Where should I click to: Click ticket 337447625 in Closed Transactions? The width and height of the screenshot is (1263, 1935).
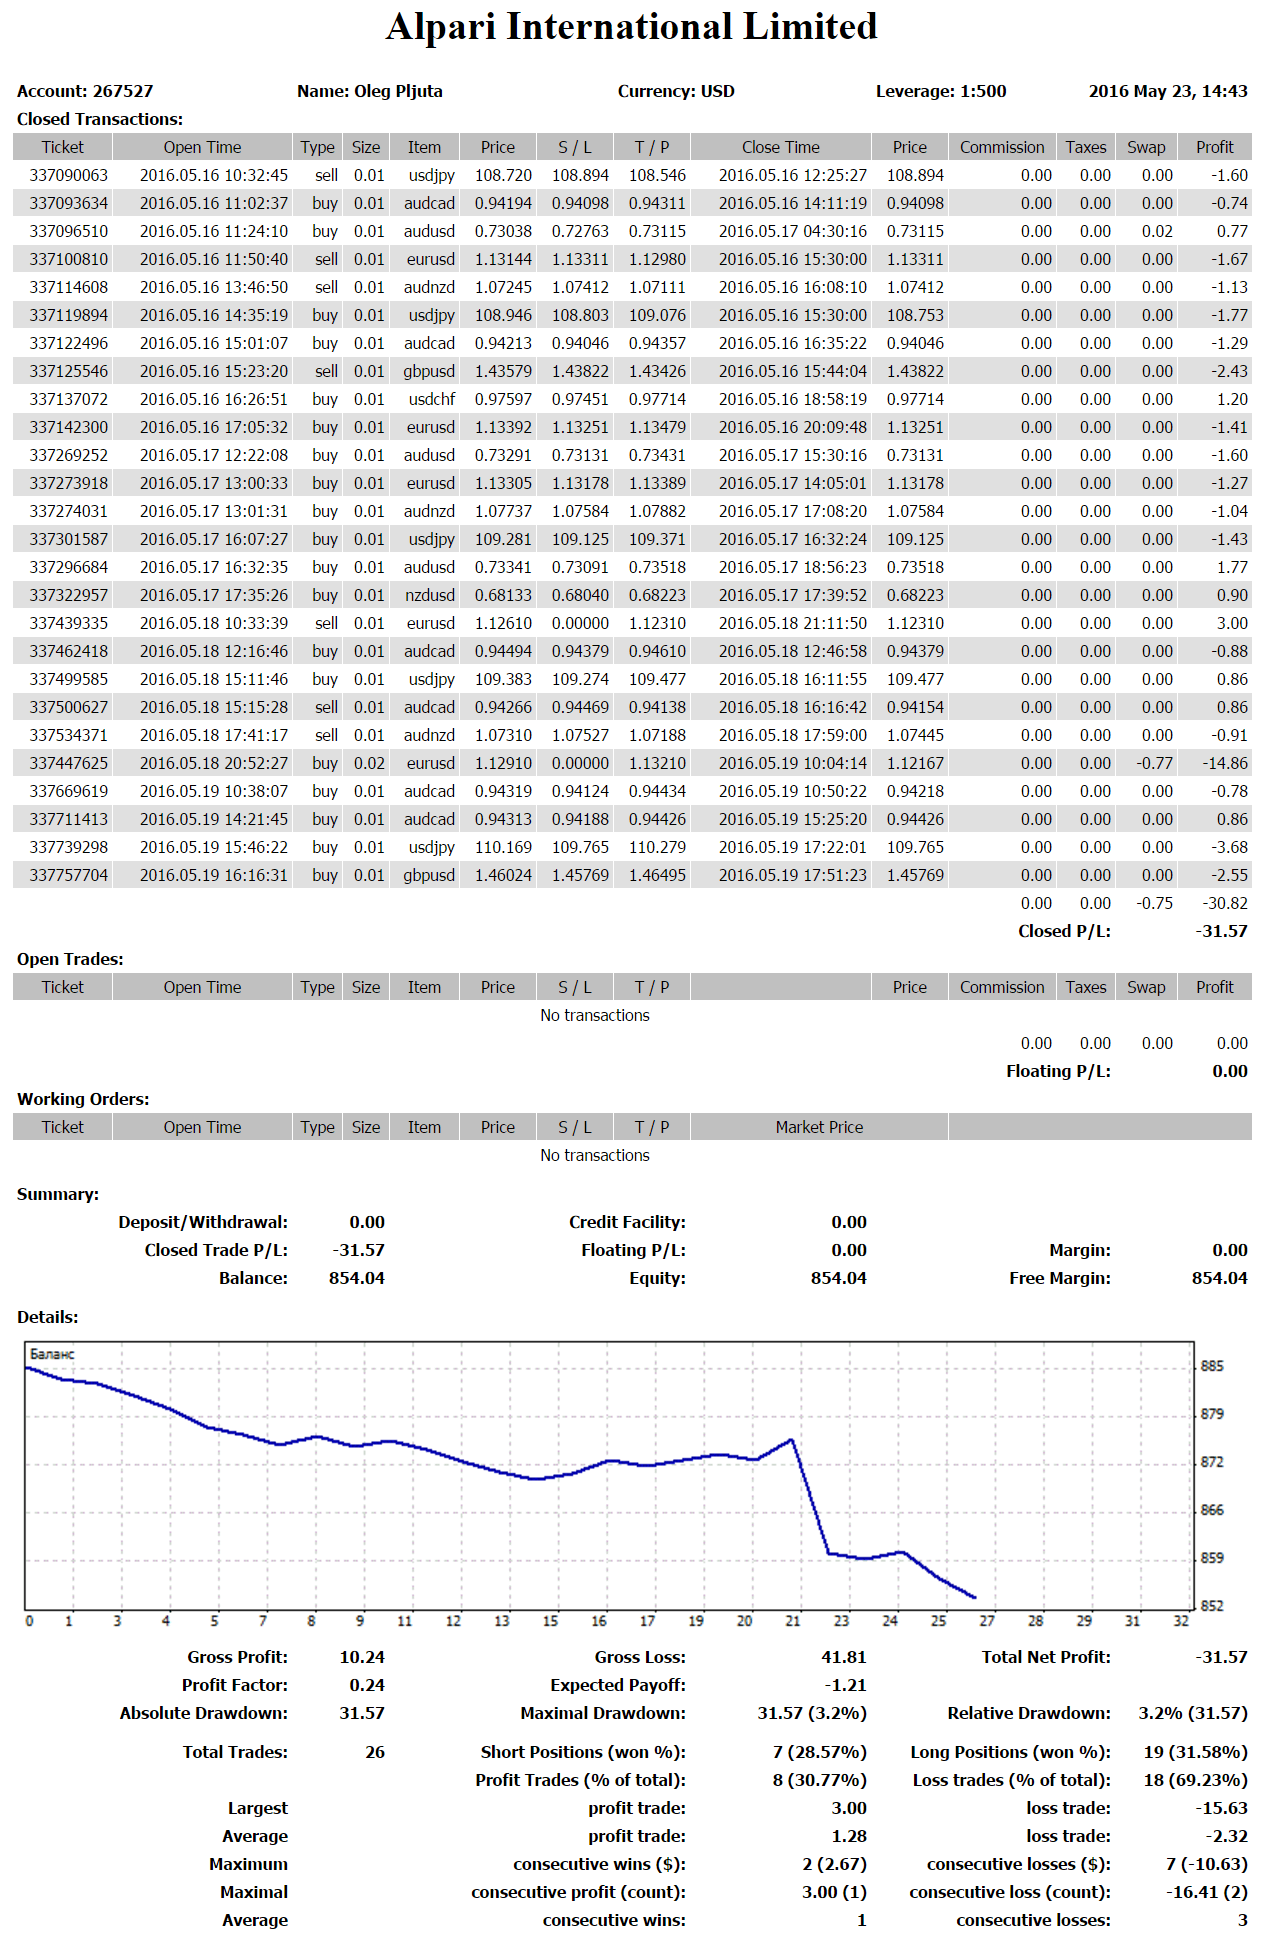(68, 763)
